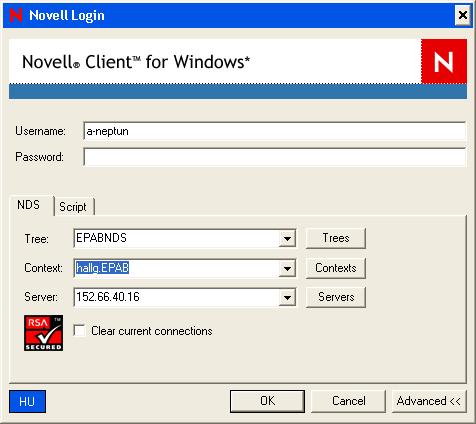Switch to the Script tab

[73, 207]
